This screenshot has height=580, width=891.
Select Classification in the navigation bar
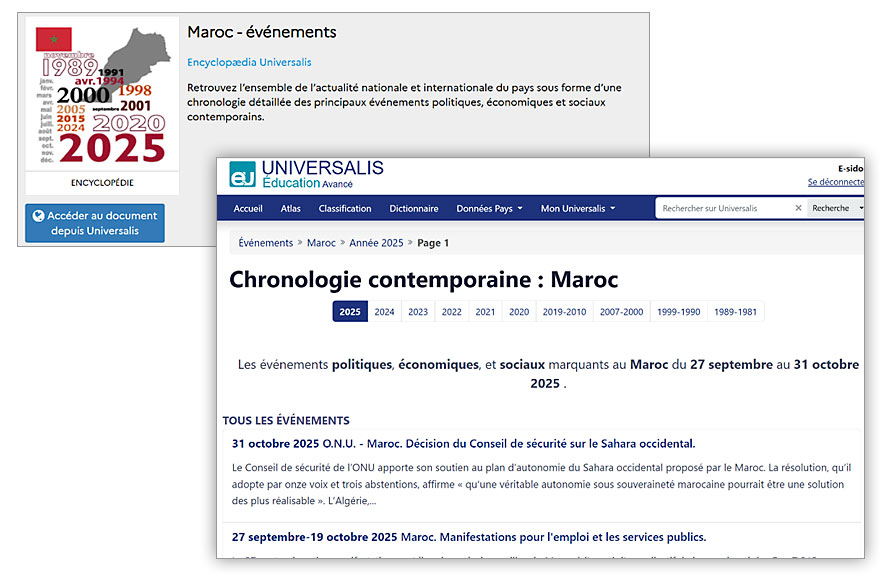point(345,209)
